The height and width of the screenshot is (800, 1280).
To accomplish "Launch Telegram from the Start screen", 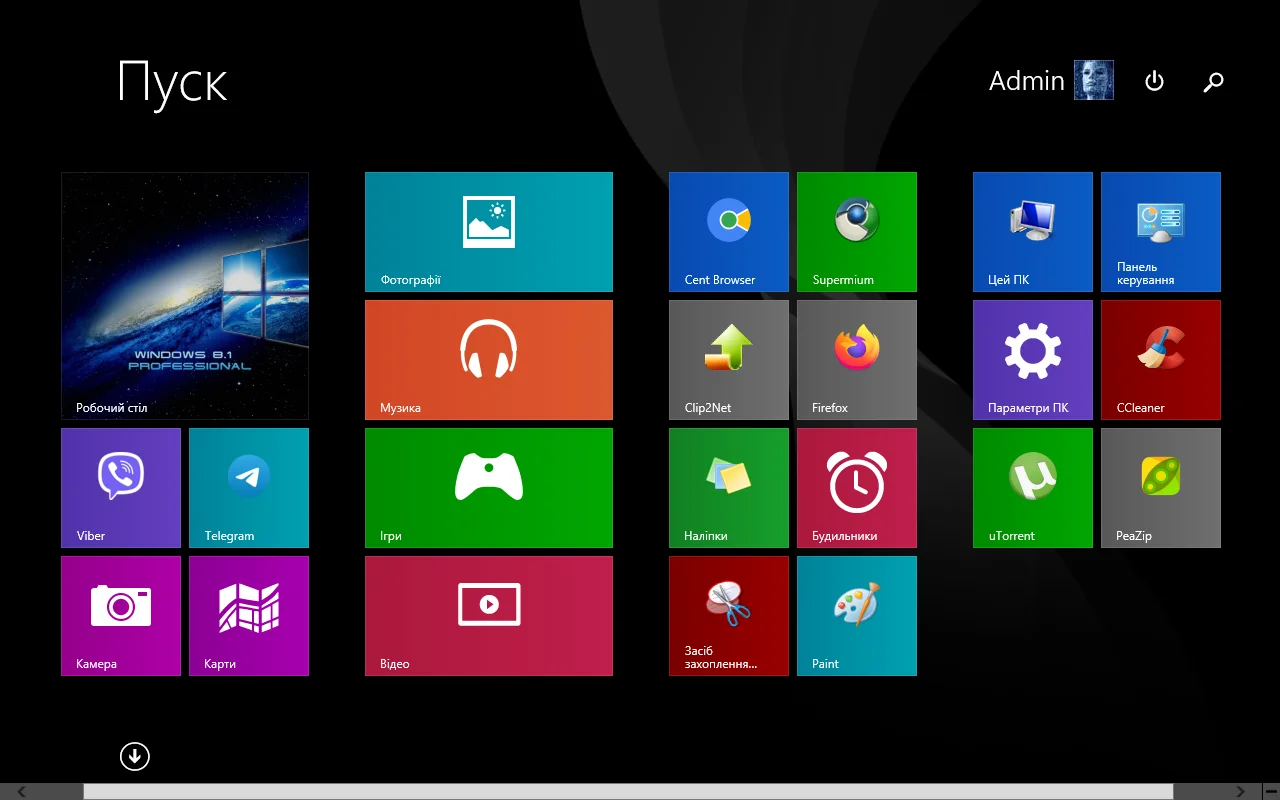I will [249, 488].
